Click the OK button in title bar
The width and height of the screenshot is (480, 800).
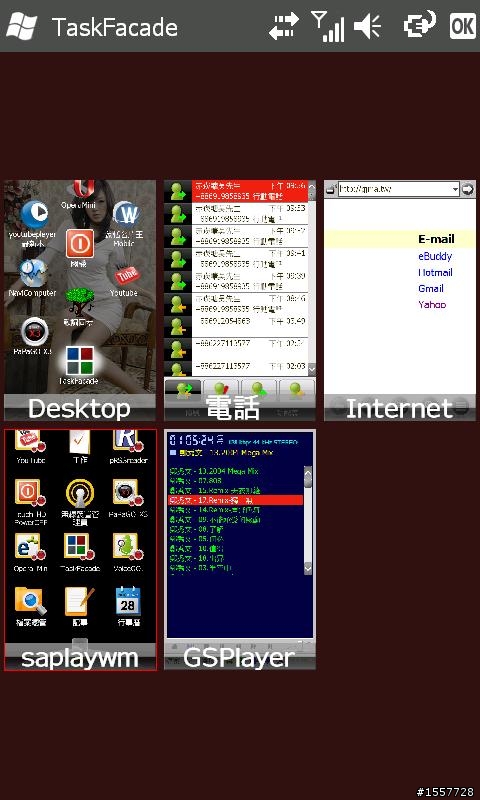(463, 26)
